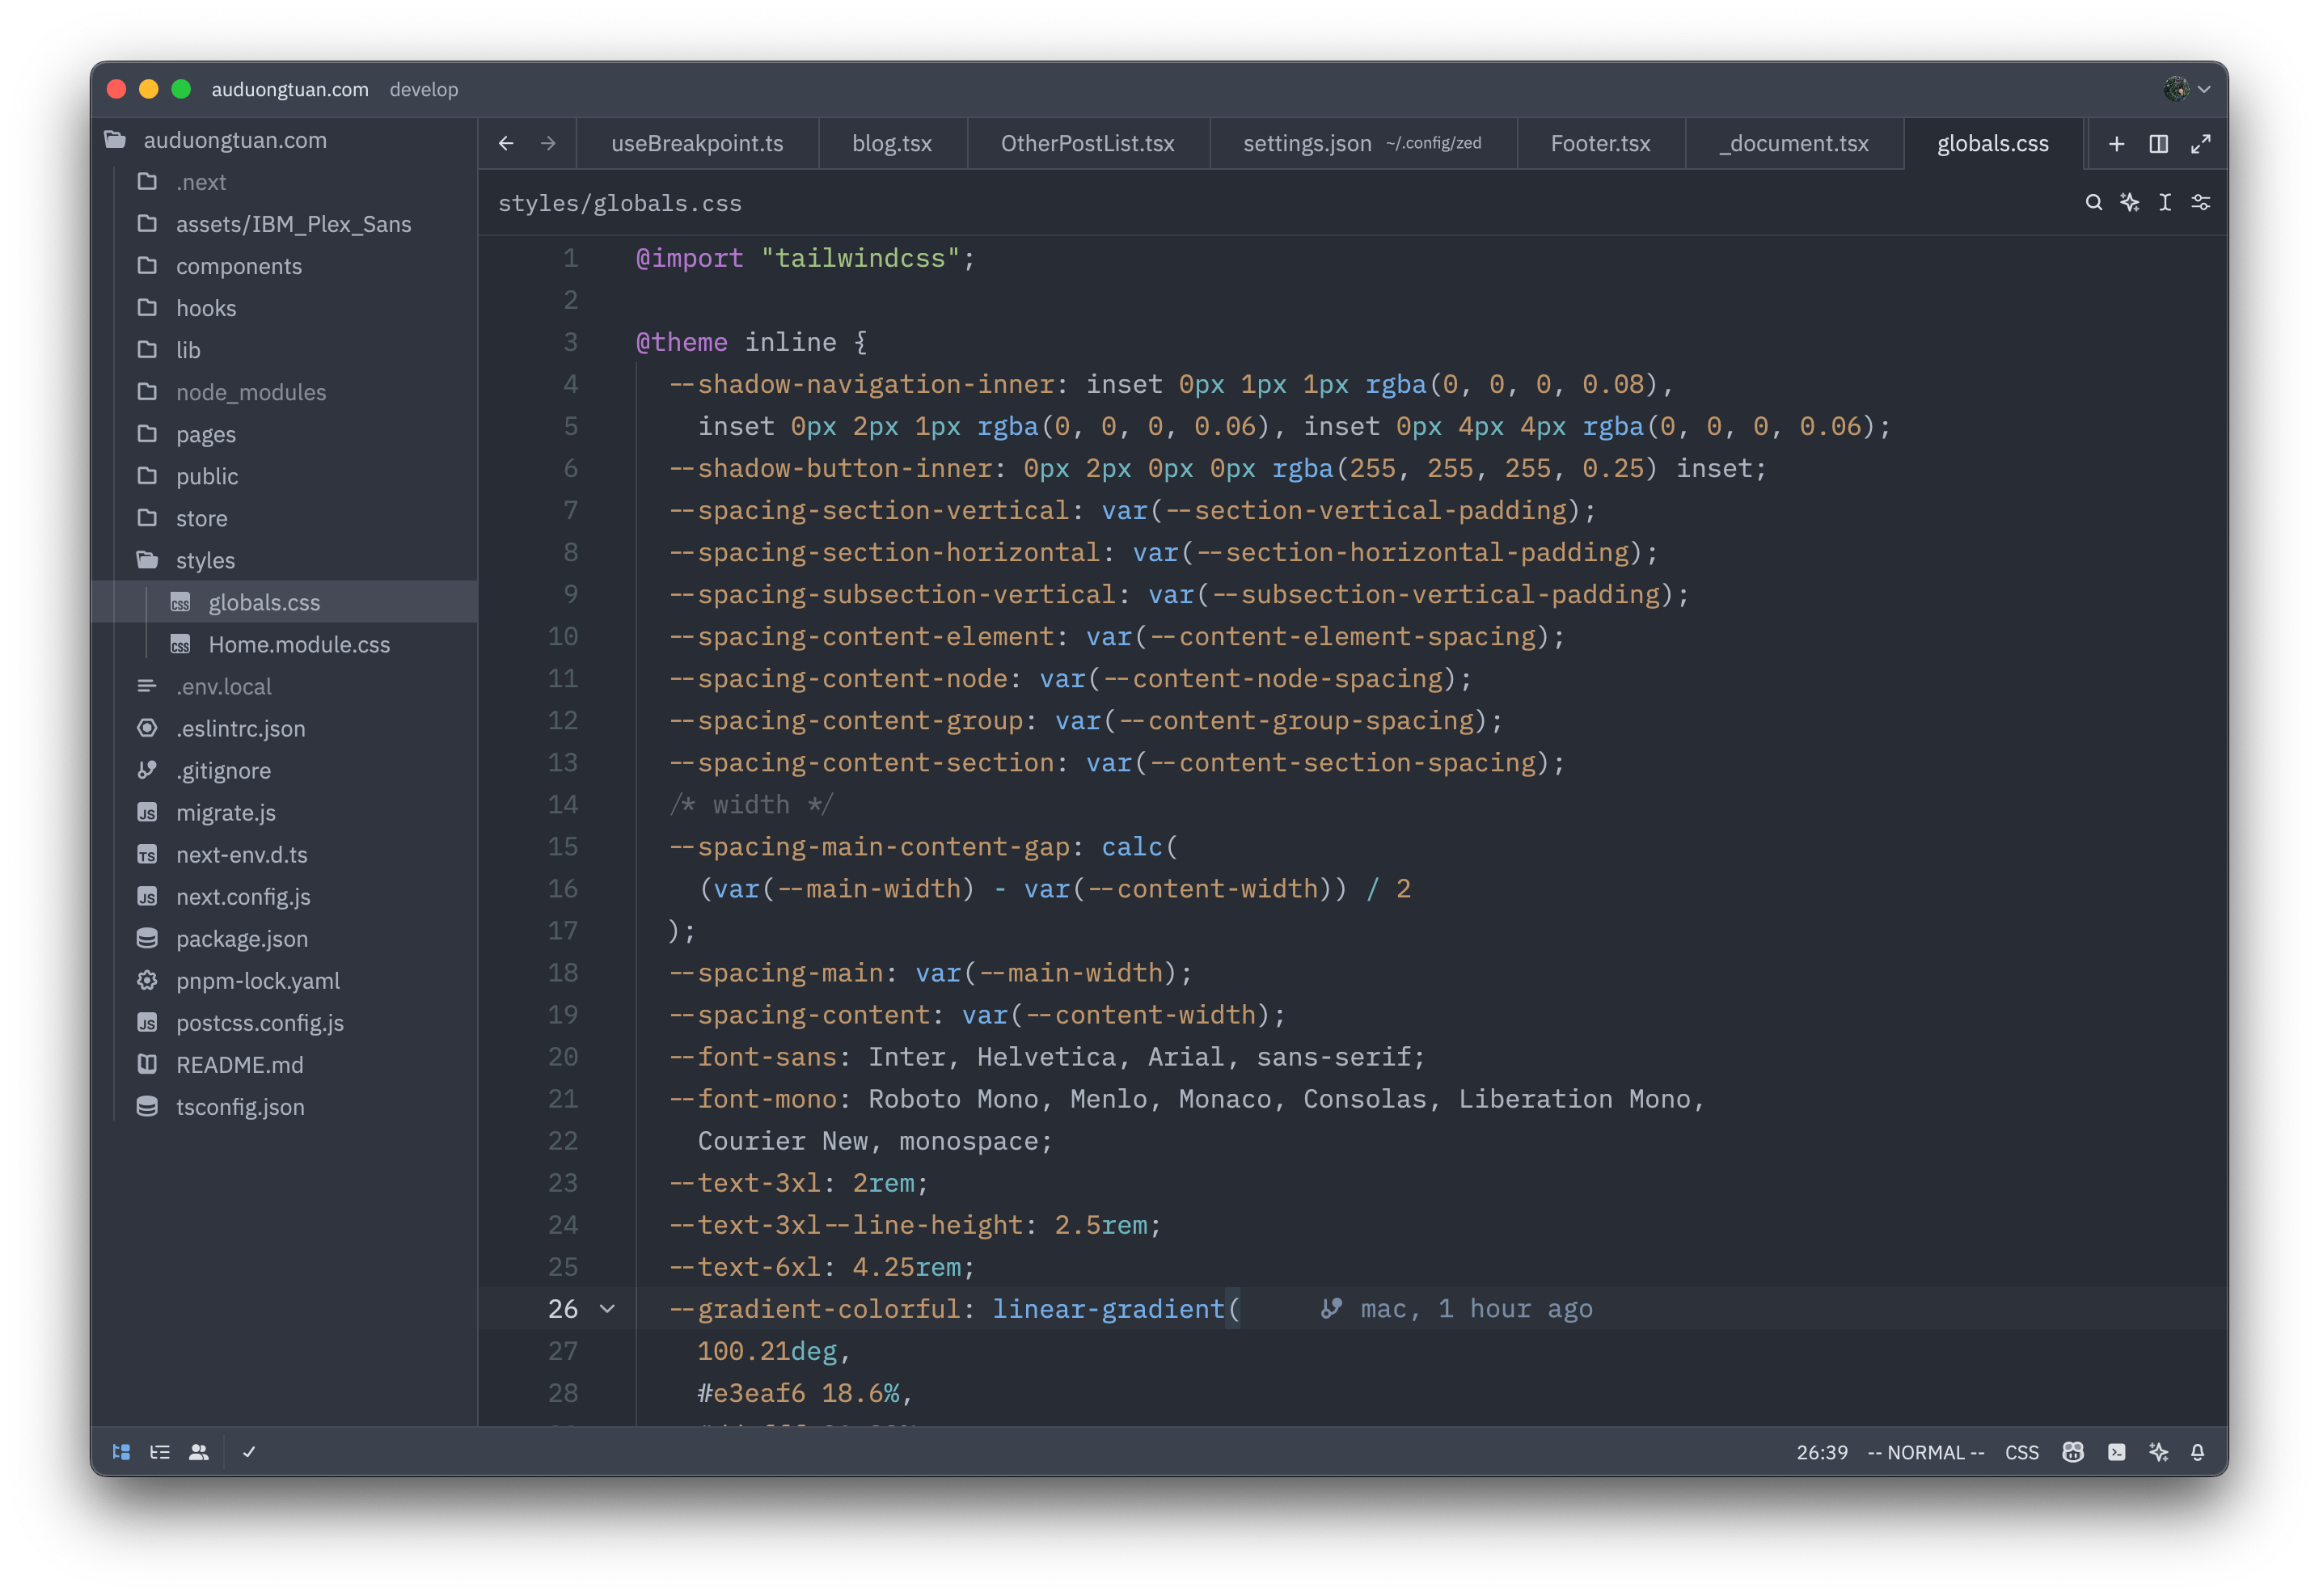Navigate back with the left arrow
This screenshot has height=1596, width=2319.
(x=506, y=144)
